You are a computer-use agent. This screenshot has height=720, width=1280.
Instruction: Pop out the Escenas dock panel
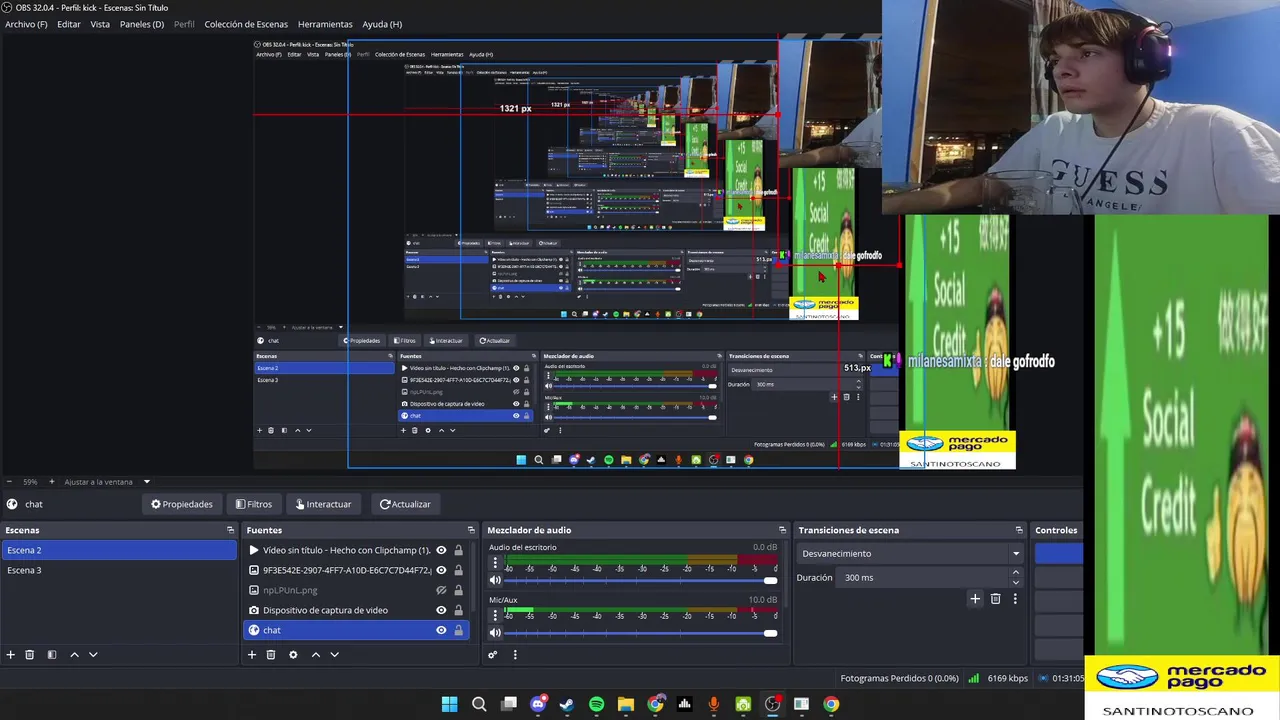230,530
